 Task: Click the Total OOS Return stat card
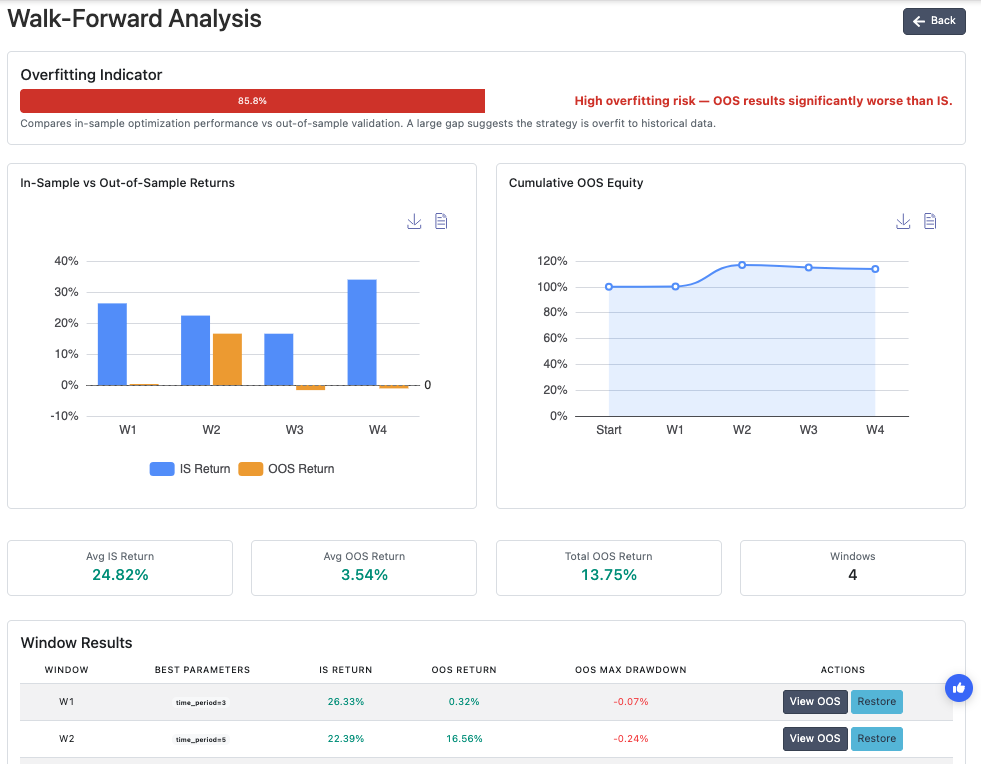pos(609,568)
